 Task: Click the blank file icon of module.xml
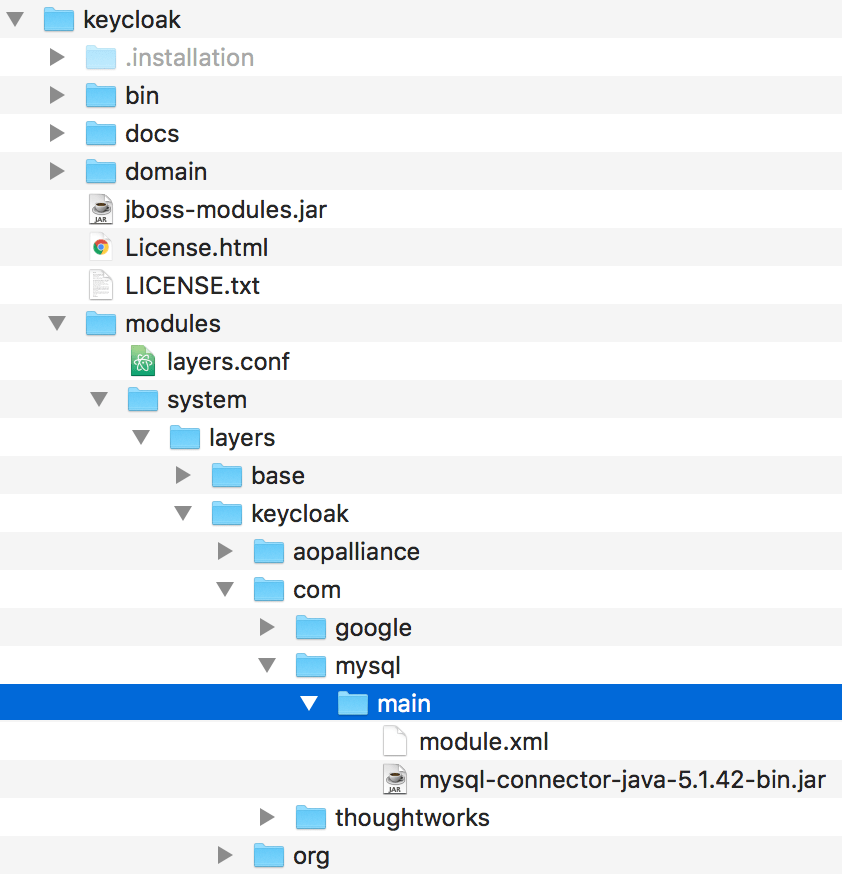(395, 741)
